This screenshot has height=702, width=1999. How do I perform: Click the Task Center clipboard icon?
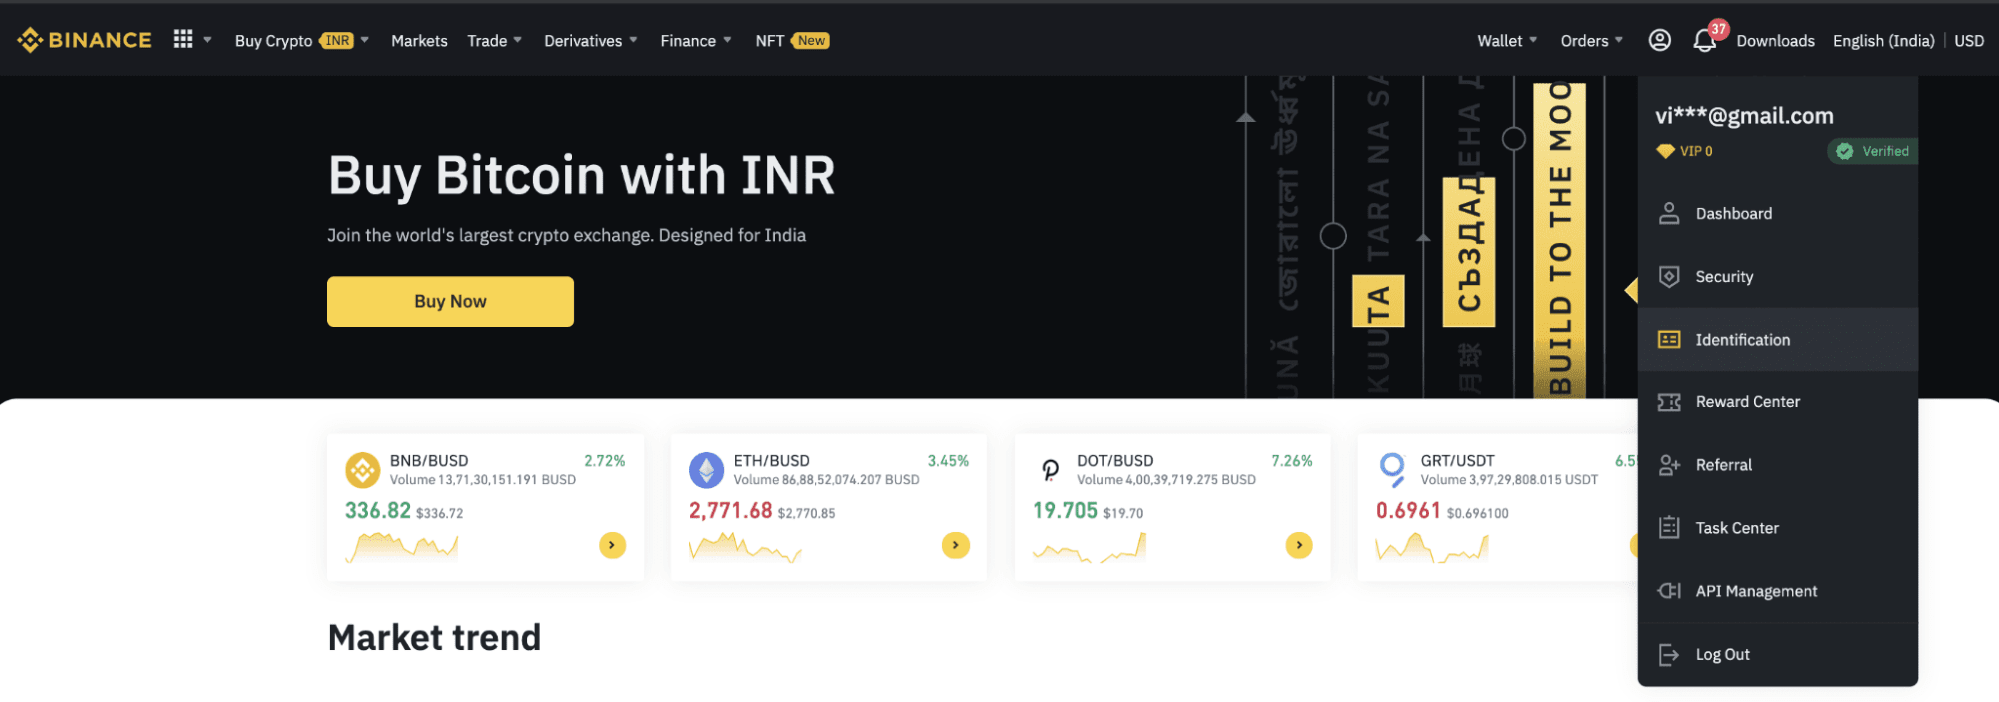(1669, 527)
